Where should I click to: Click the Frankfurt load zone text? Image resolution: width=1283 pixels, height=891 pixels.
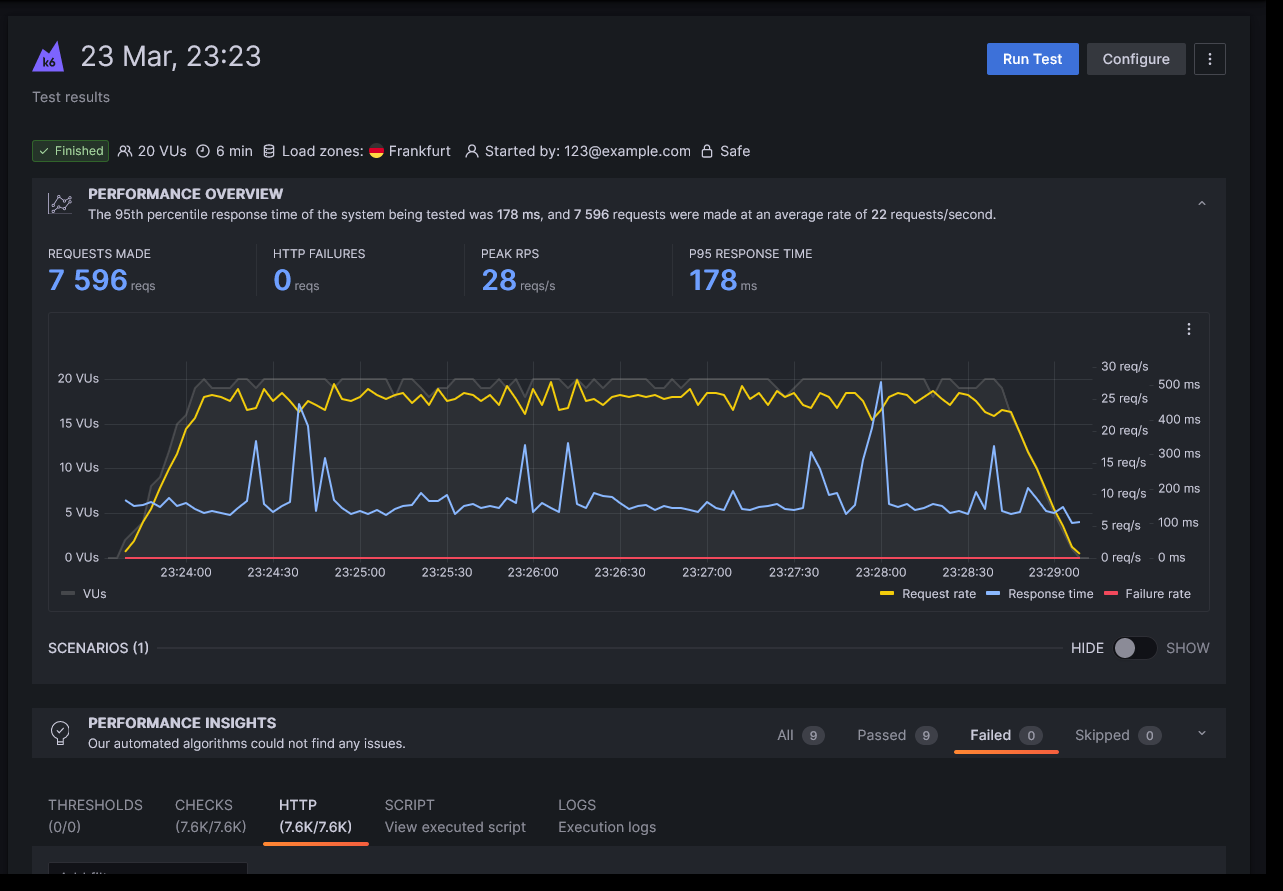click(x=420, y=151)
